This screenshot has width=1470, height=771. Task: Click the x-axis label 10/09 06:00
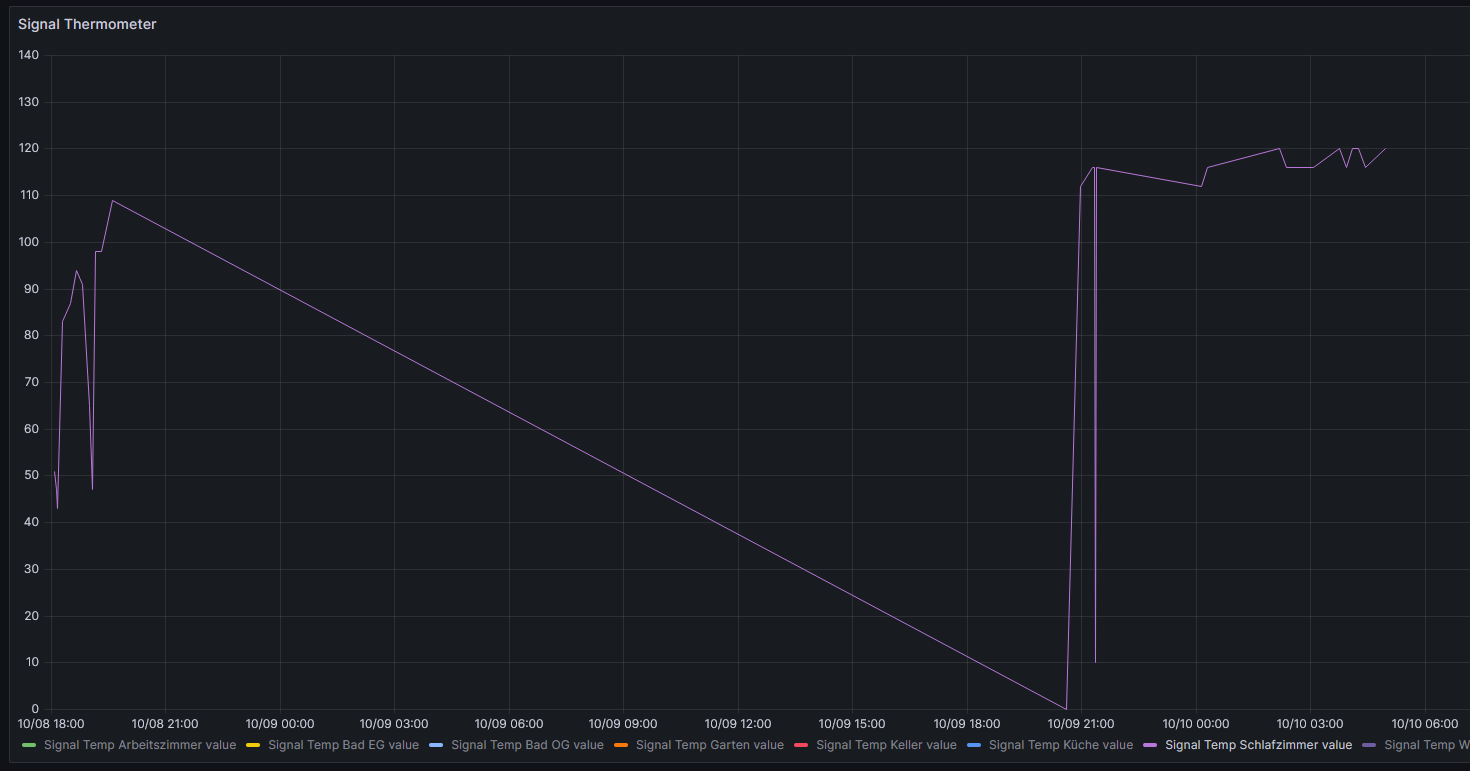coord(509,723)
